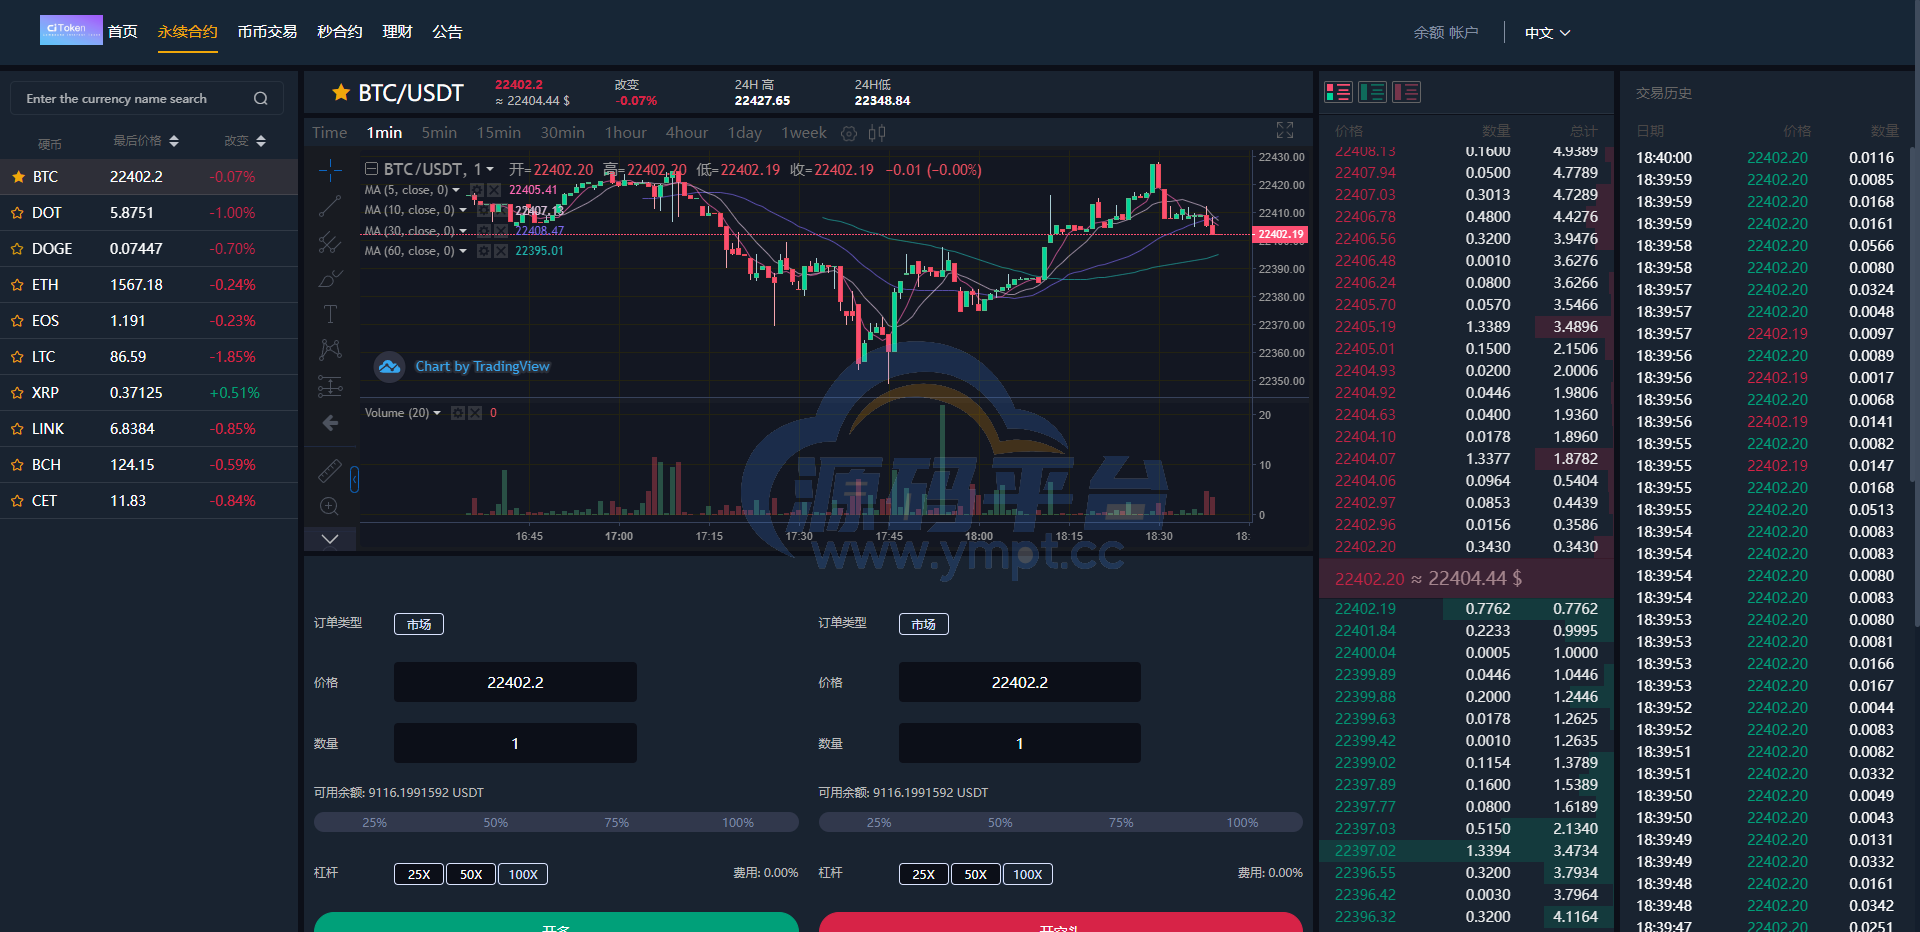This screenshot has height=932, width=1920.
Task: Click the search magnifier icon
Action: click(261, 98)
